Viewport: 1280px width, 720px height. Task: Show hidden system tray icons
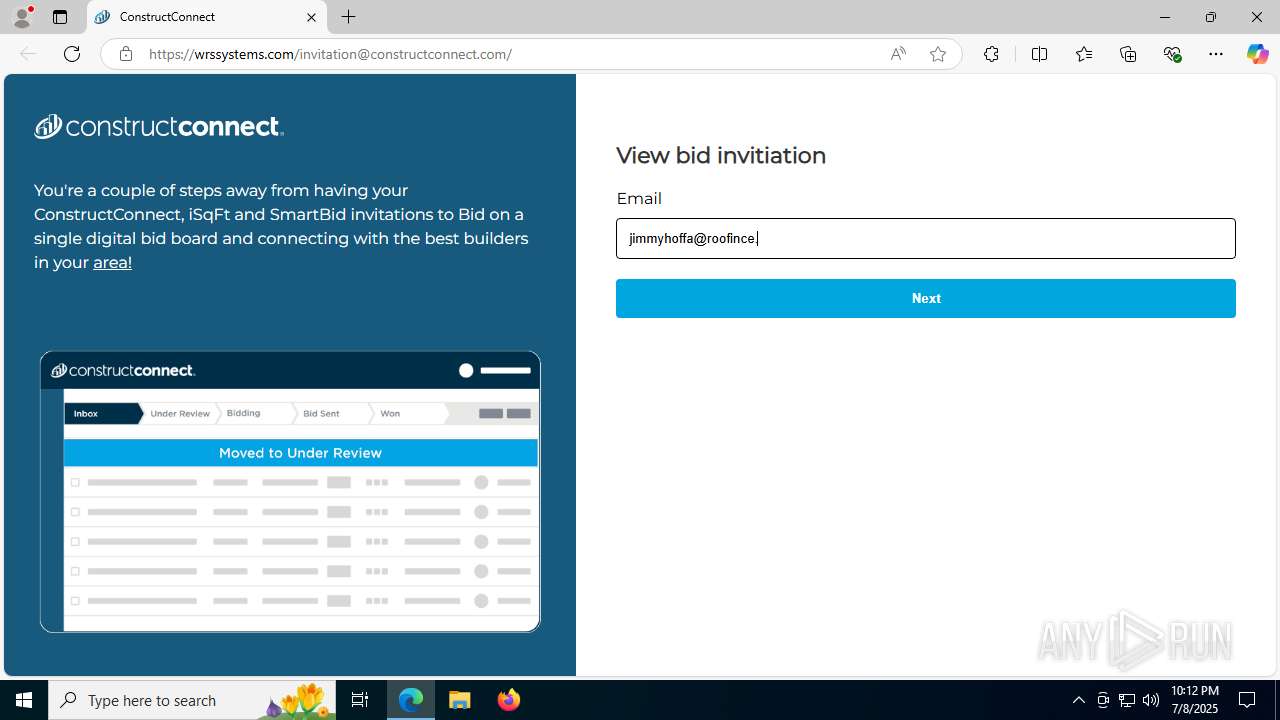pyautogui.click(x=1078, y=700)
